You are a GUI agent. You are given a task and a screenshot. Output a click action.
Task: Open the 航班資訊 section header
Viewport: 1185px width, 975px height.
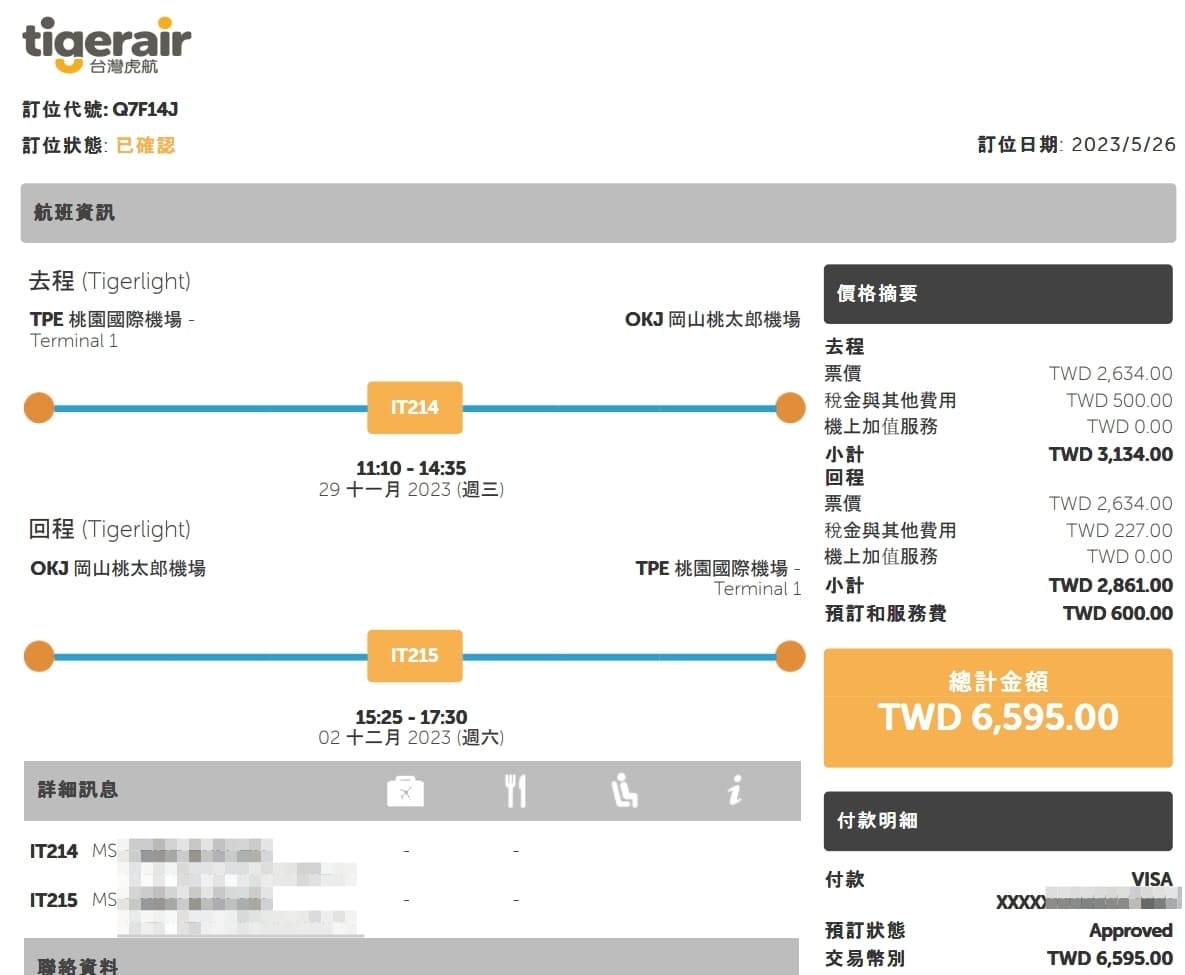tap(598, 213)
